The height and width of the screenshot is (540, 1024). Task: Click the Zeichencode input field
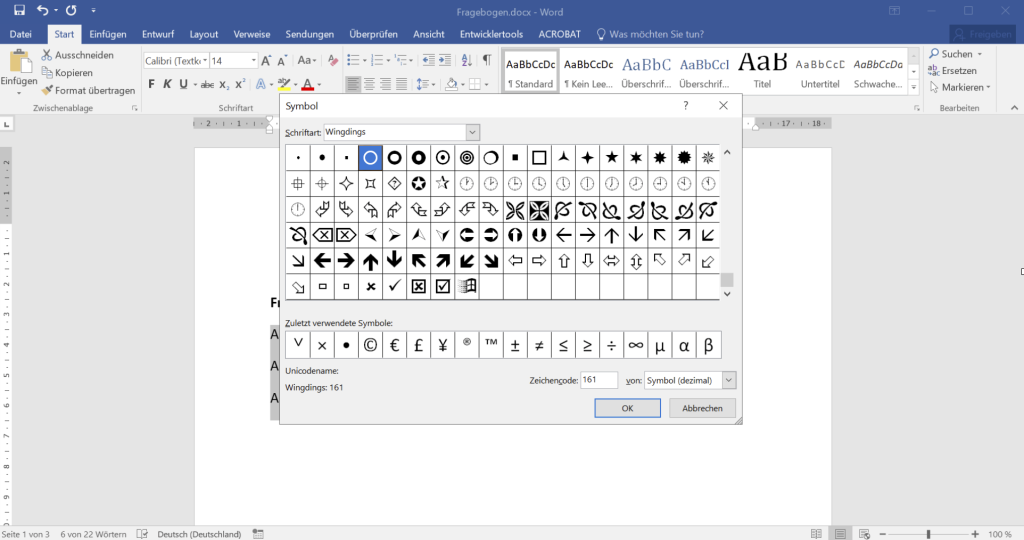click(x=599, y=380)
